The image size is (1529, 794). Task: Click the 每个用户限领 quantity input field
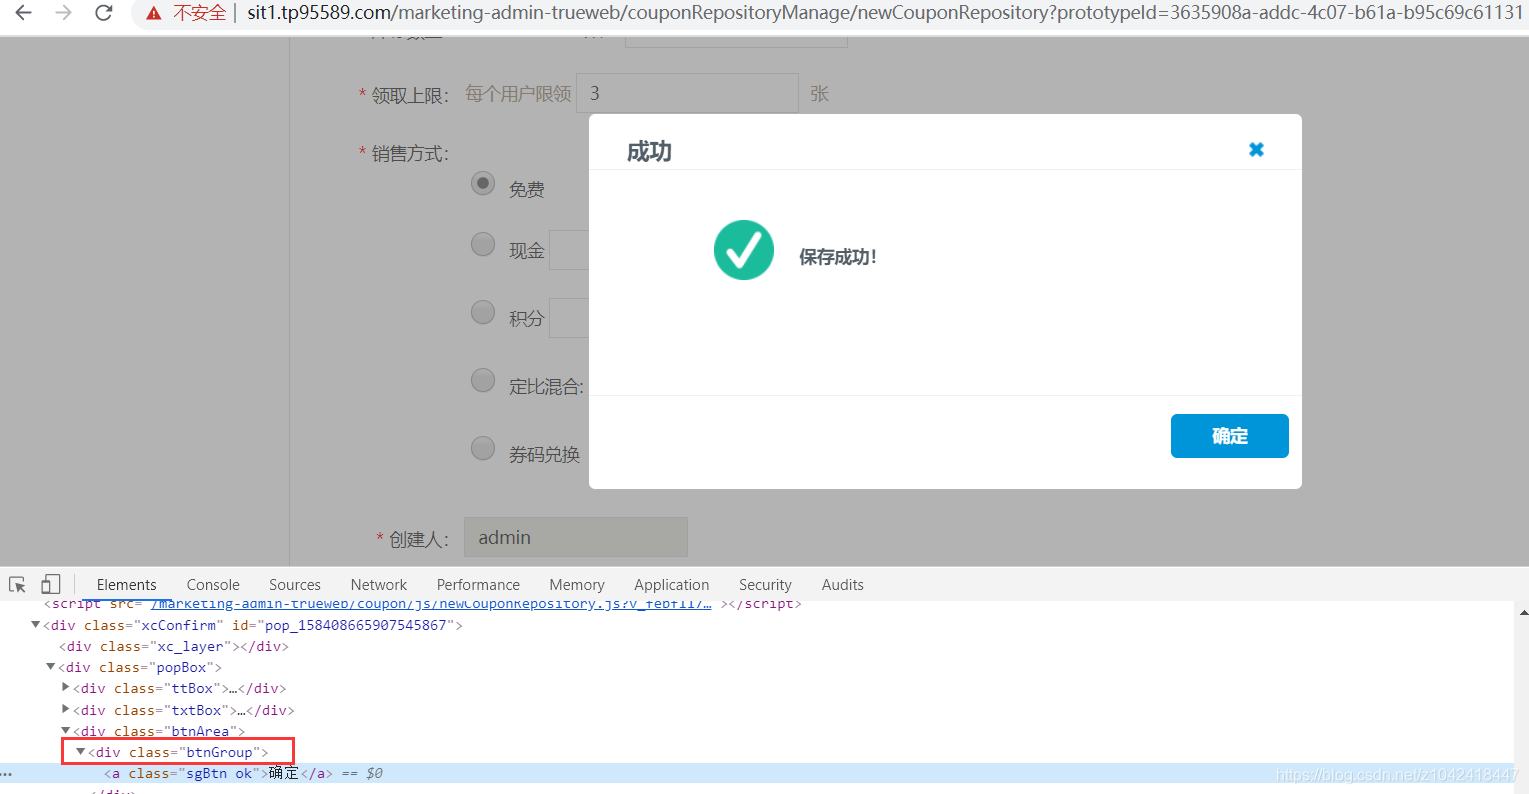coord(687,93)
